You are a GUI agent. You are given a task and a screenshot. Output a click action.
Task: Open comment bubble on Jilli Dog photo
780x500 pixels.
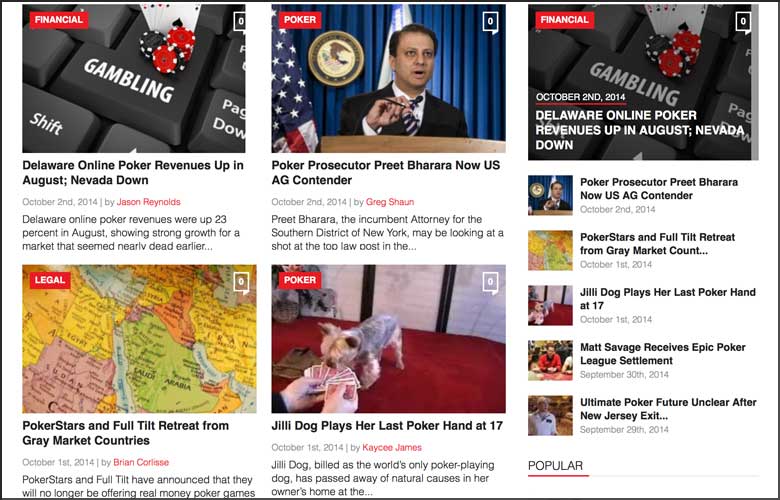[x=490, y=282]
